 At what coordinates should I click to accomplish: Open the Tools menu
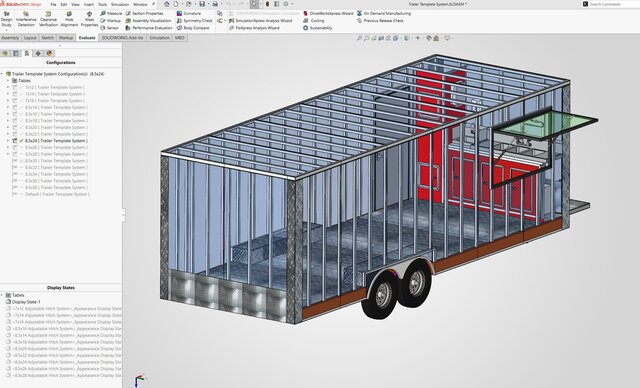click(x=102, y=4)
